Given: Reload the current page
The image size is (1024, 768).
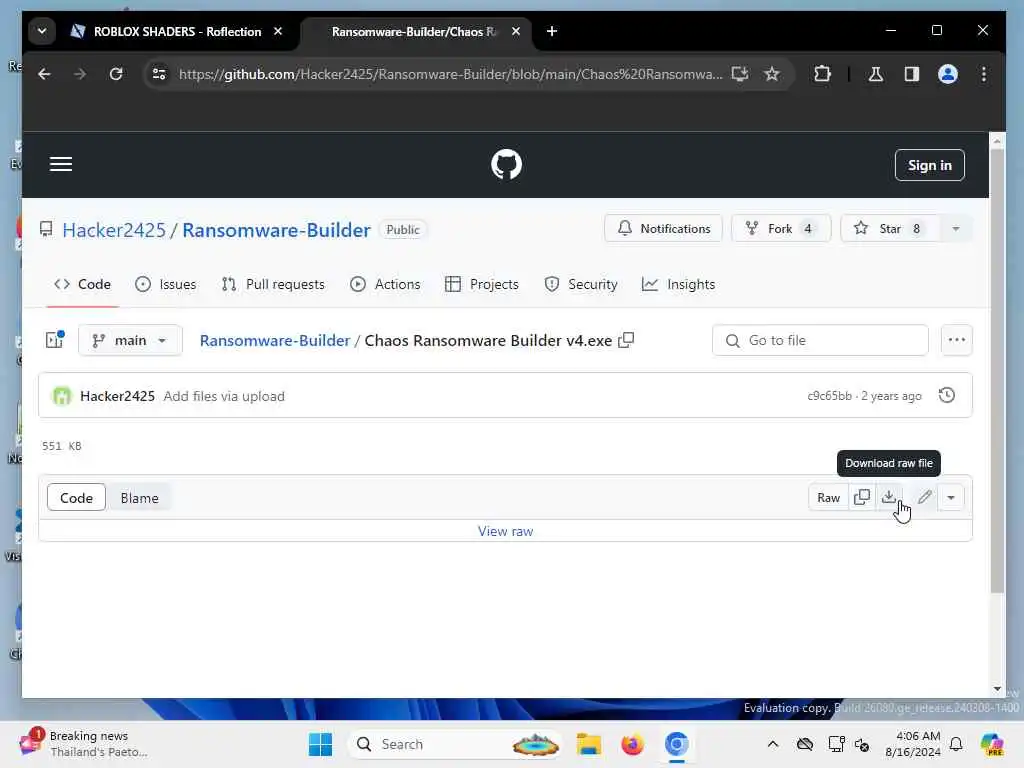Looking at the screenshot, I should pyautogui.click(x=116, y=74).
